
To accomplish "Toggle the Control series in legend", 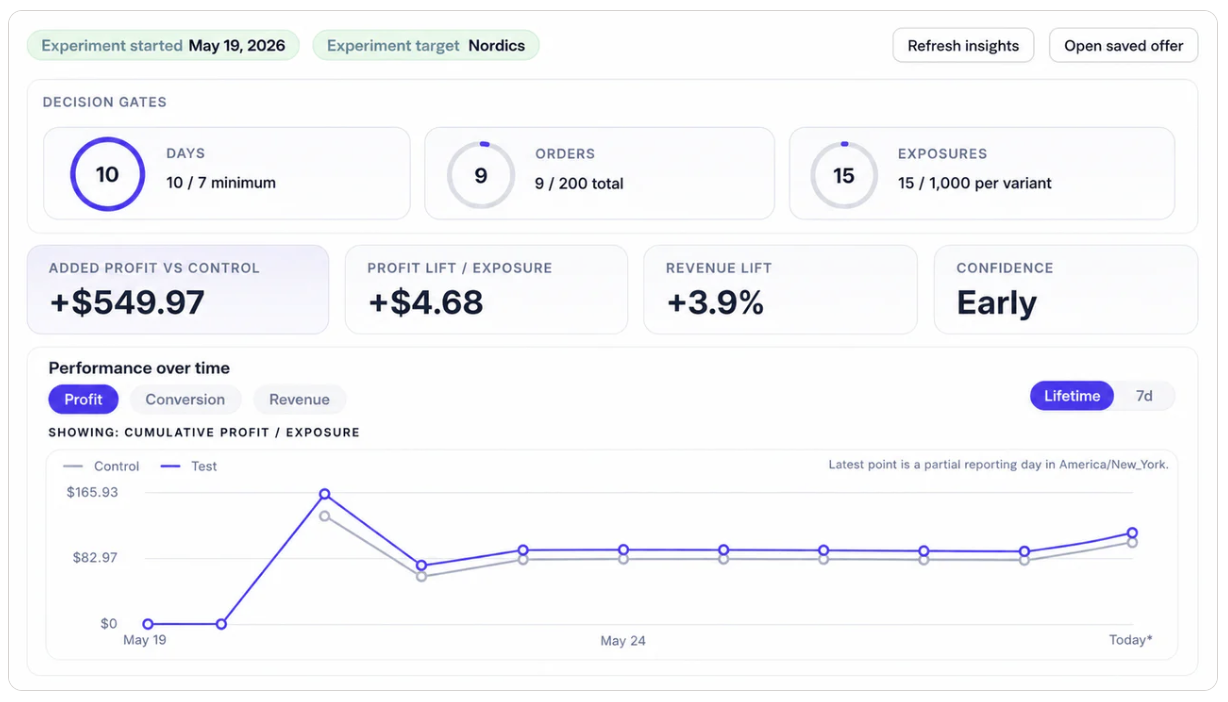I will [101, 466].
